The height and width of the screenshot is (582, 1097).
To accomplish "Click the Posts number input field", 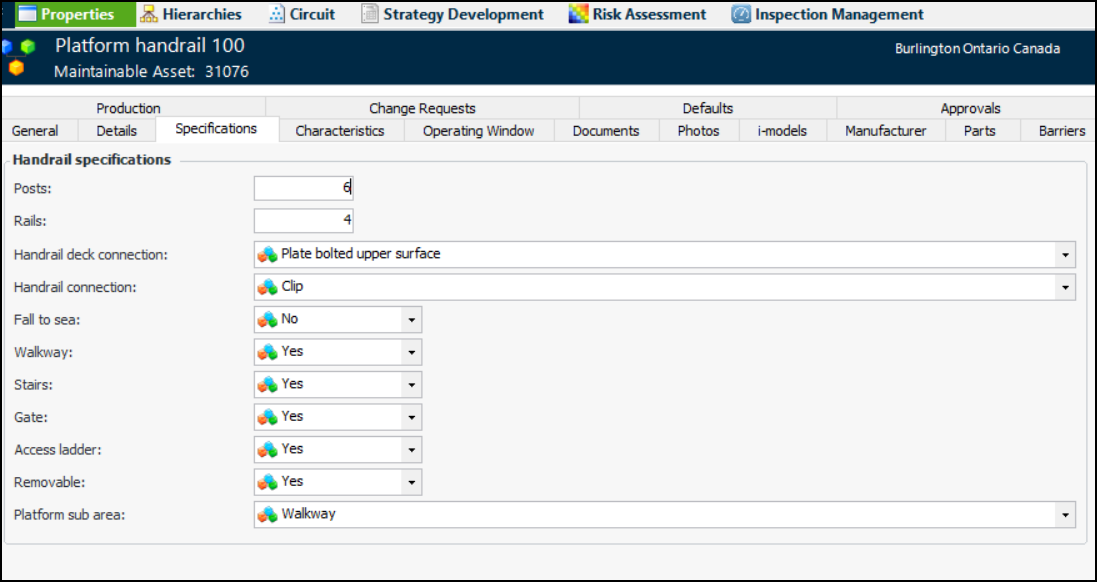I will click(x=303, y=188).
